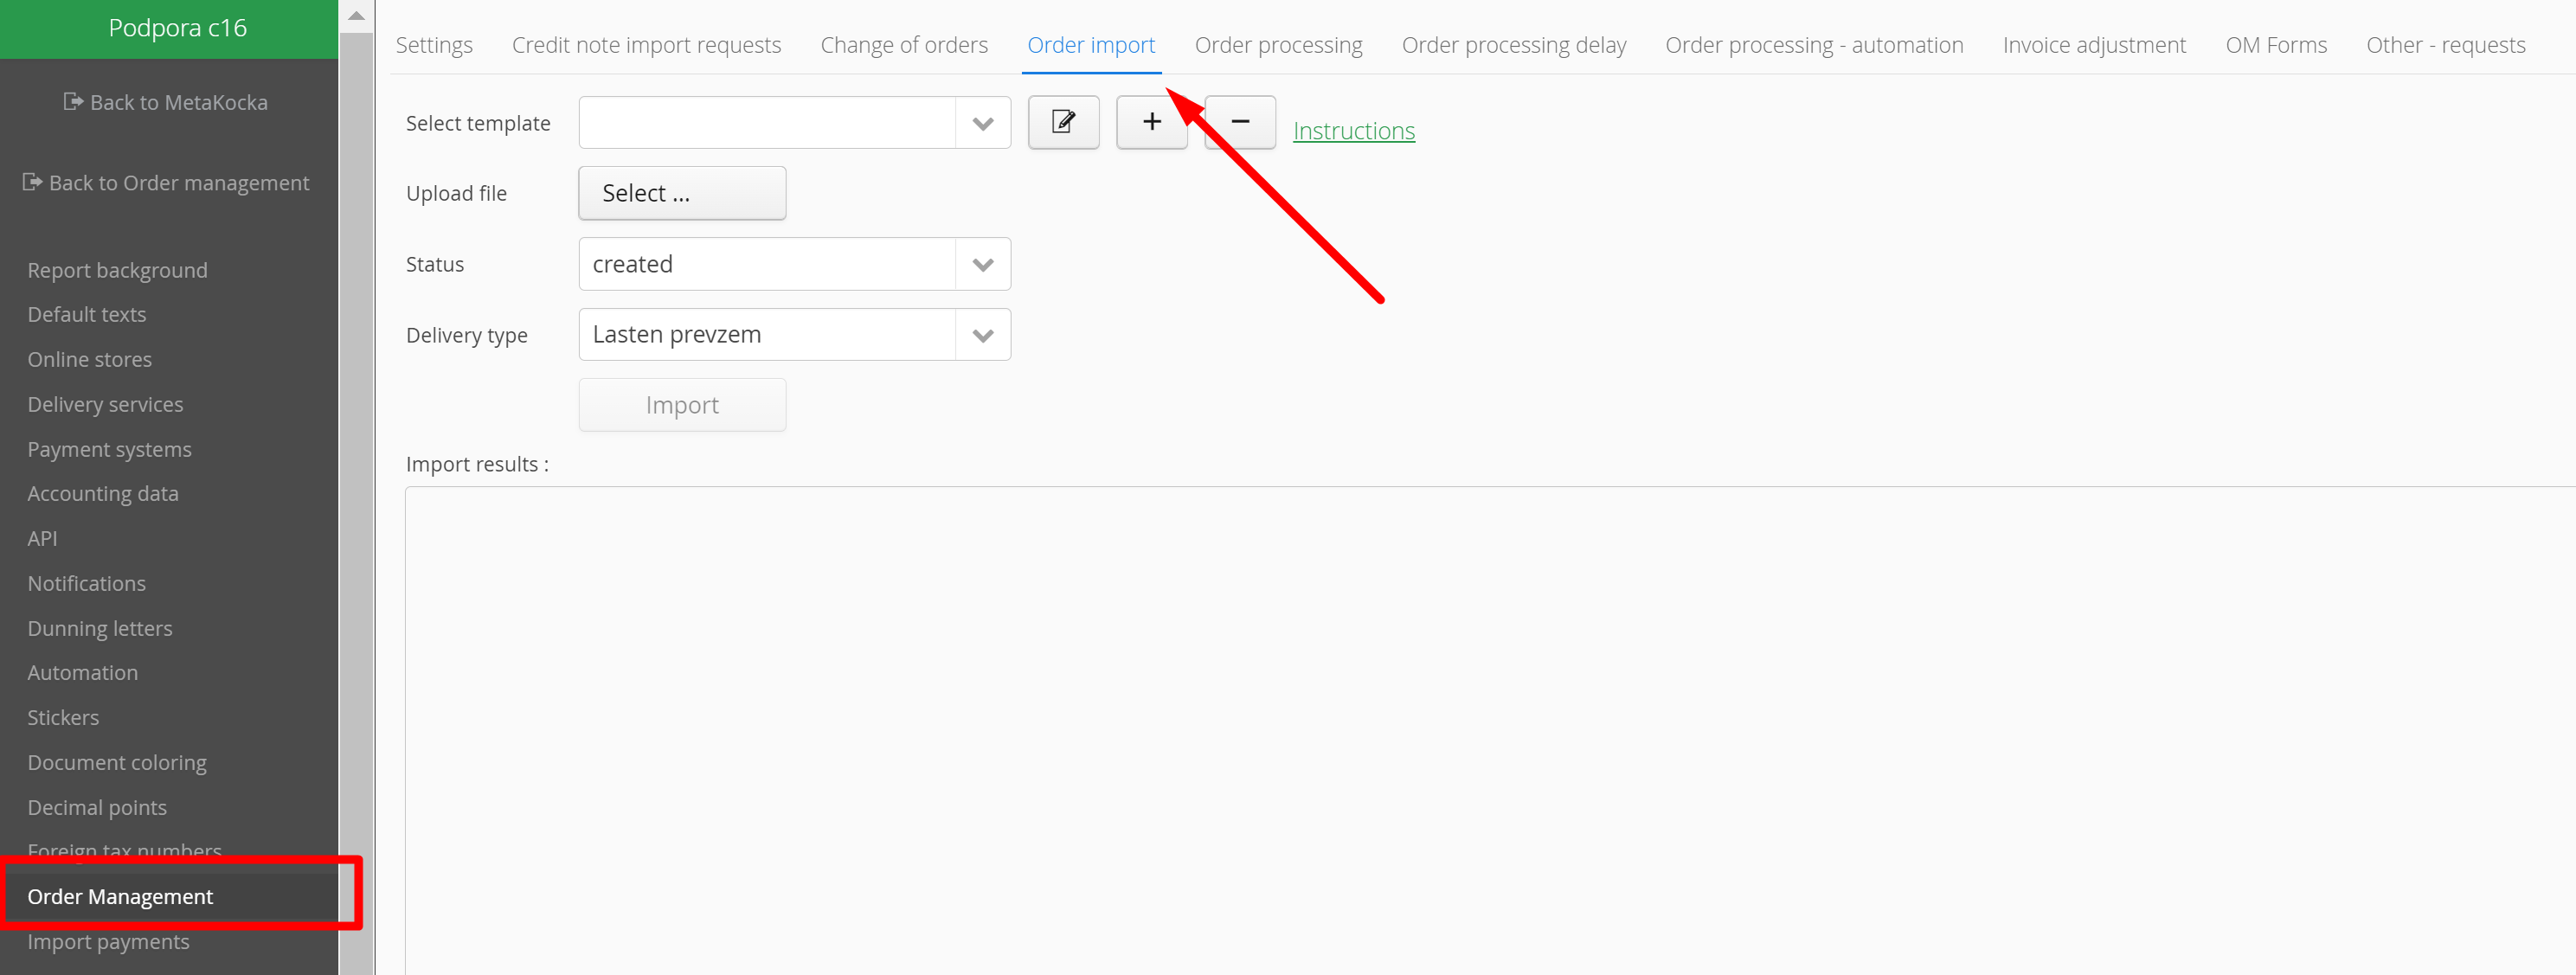Click inside the Import results text area

[x=1400, y=720]
